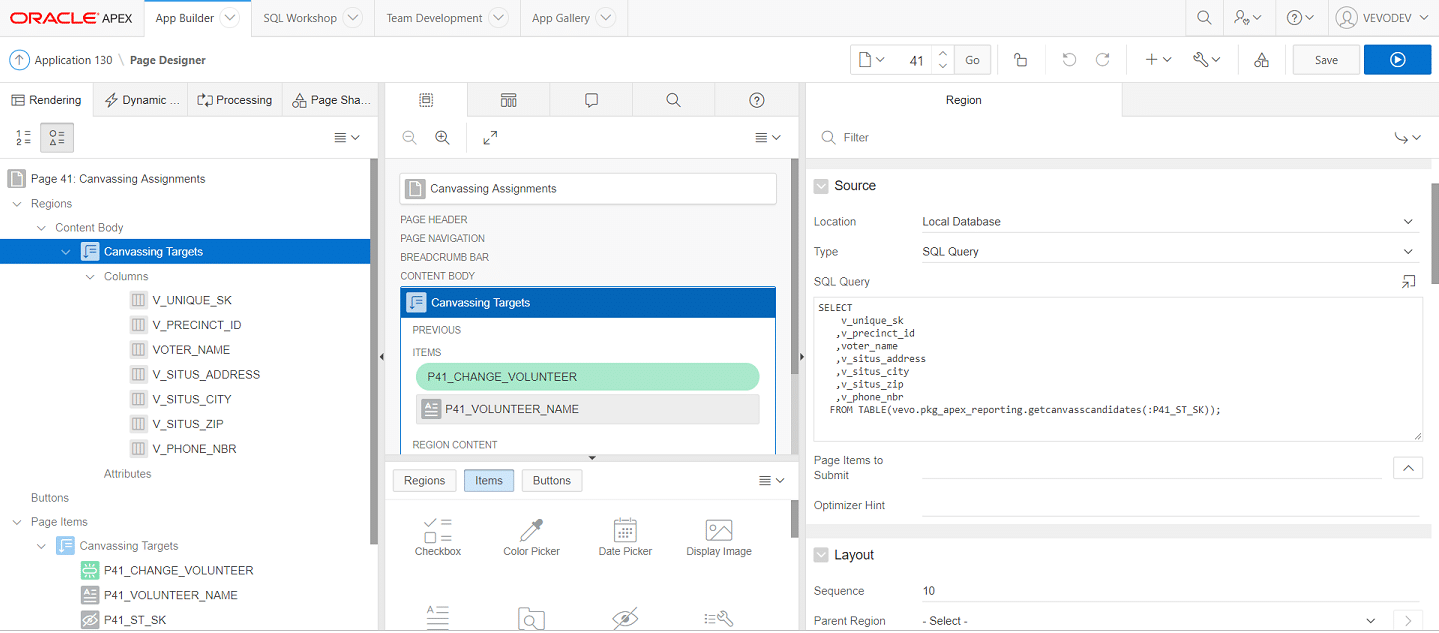Viewport: 1439px width, 633px height.
Task: Select the Help icon in the Layout pane
Action: (x=756, y=99)
